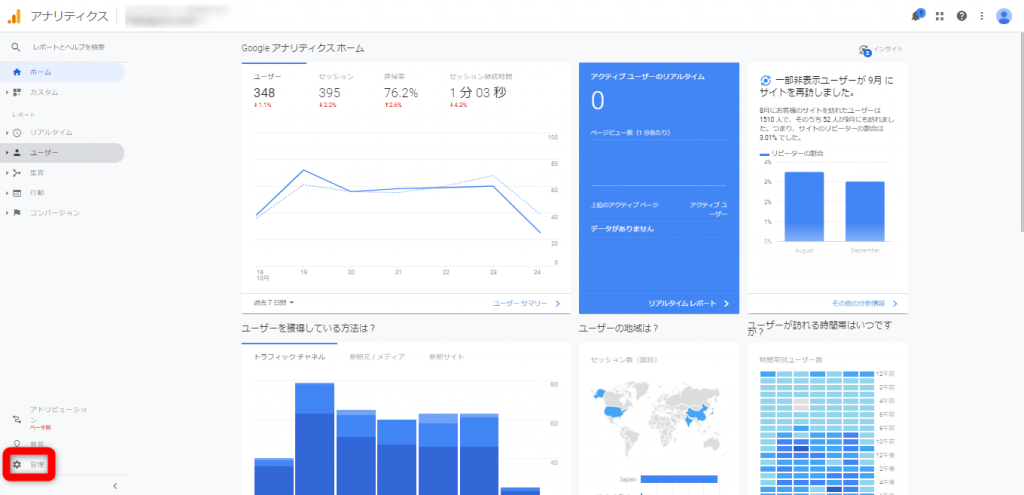The image size is (1024, 495).
Task: Open the Google apps grid
Action: coord(940,16)
